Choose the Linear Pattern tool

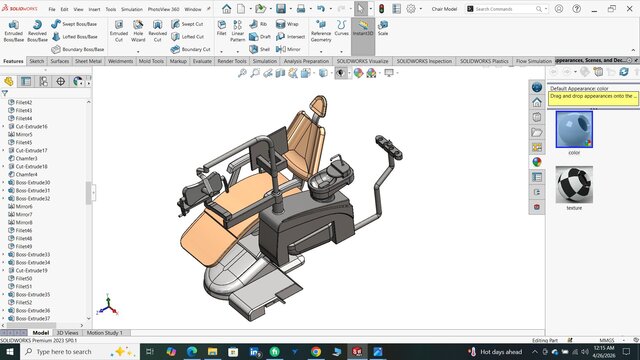238,31
